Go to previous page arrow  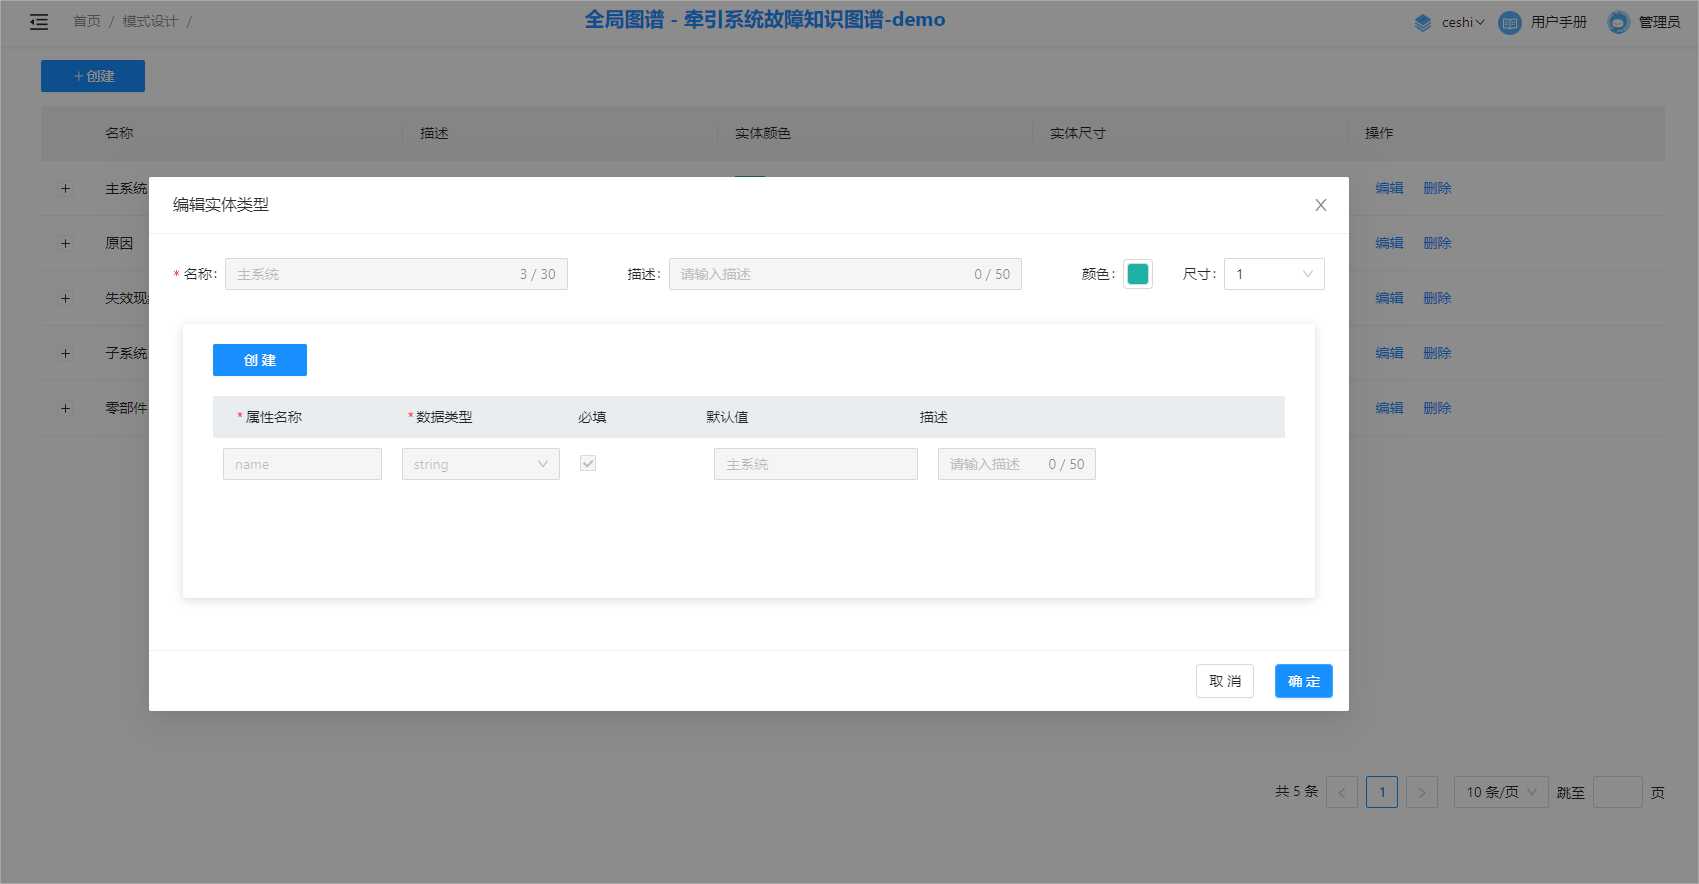(1342, 792)
